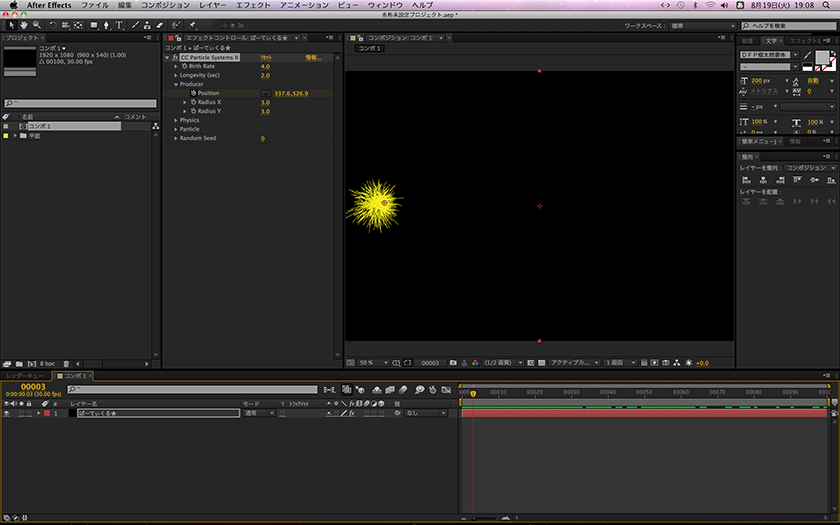This screenshot has height=525, width=840.
Task: Open the graph editor icon in timeline
Action: click(446, 389)
